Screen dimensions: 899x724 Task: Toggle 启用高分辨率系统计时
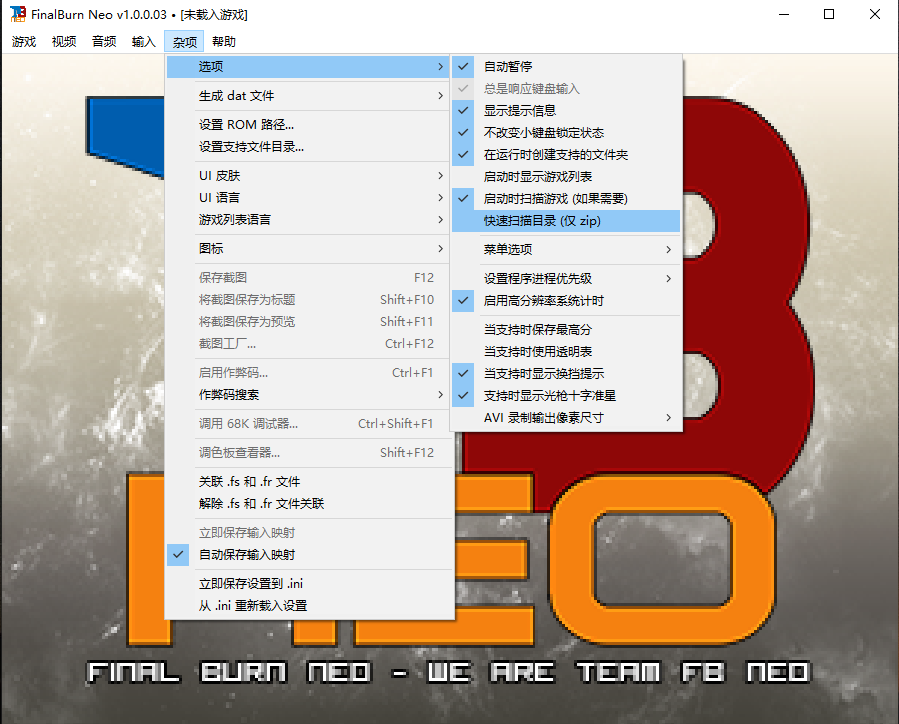tap(566, 300)
